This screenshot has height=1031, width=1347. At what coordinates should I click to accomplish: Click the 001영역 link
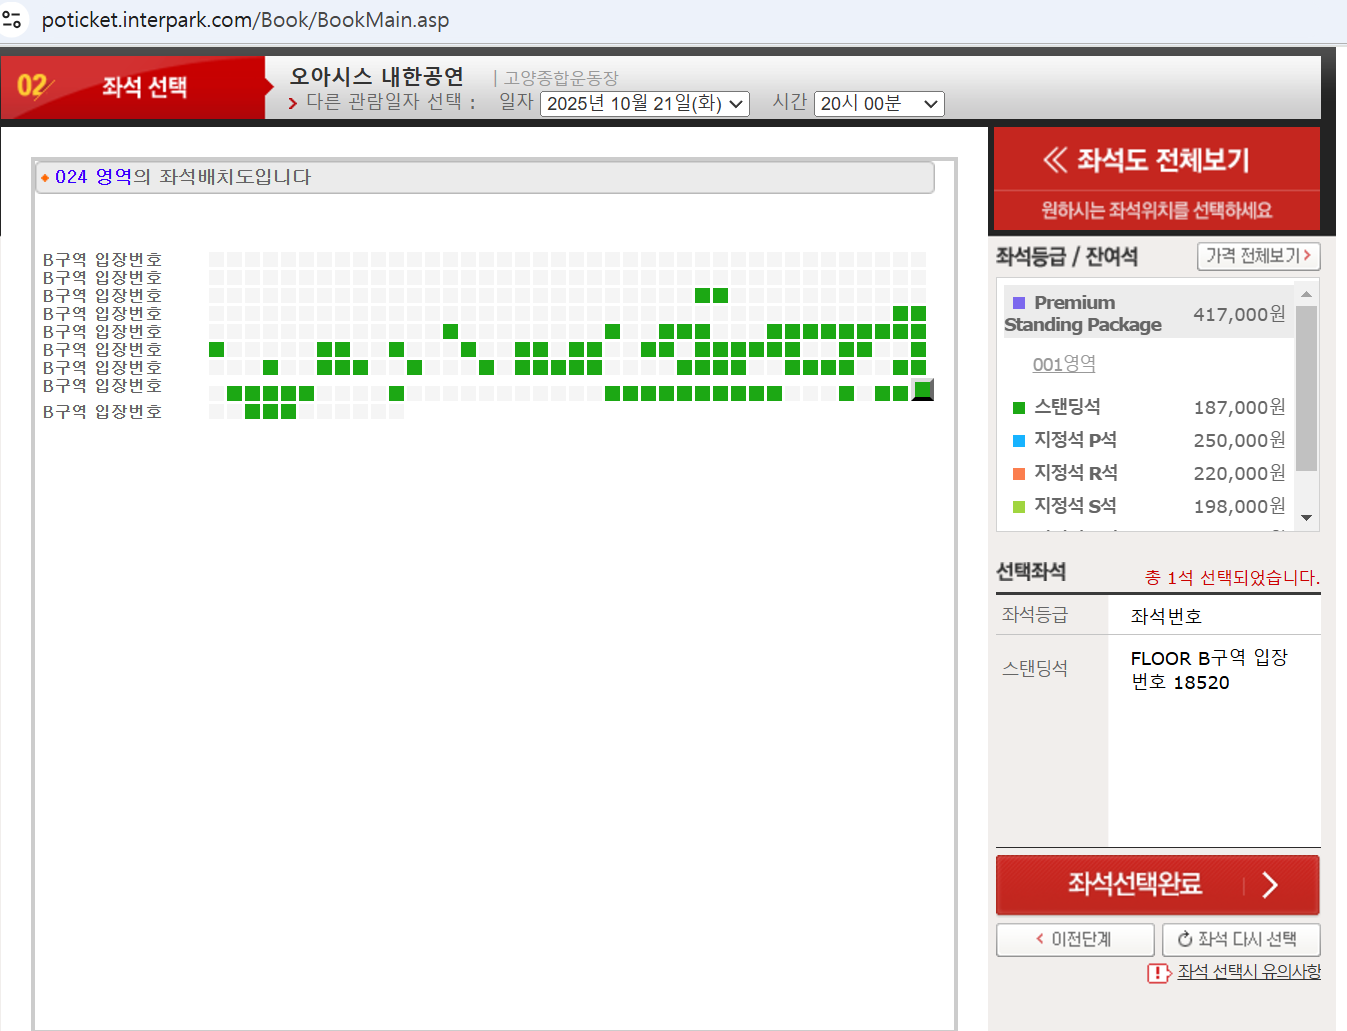click(x=1064, y=364)
